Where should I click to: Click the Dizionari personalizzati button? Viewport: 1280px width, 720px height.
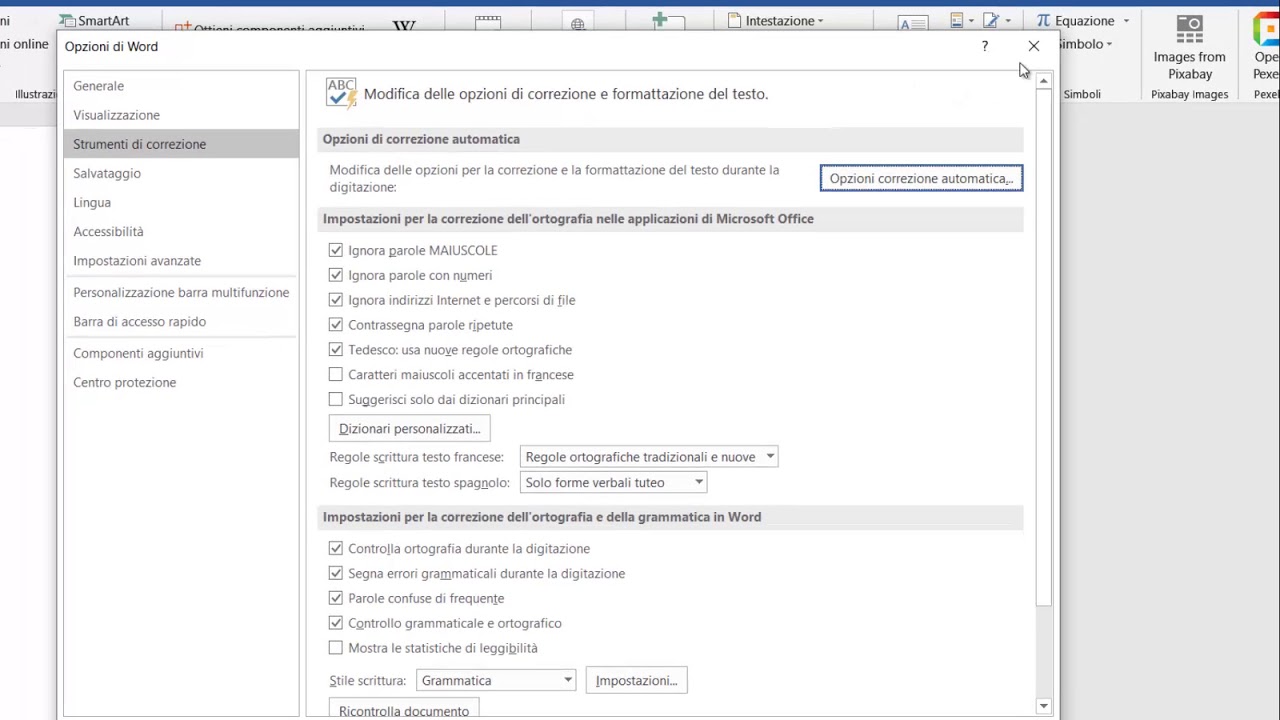point(409,428)
